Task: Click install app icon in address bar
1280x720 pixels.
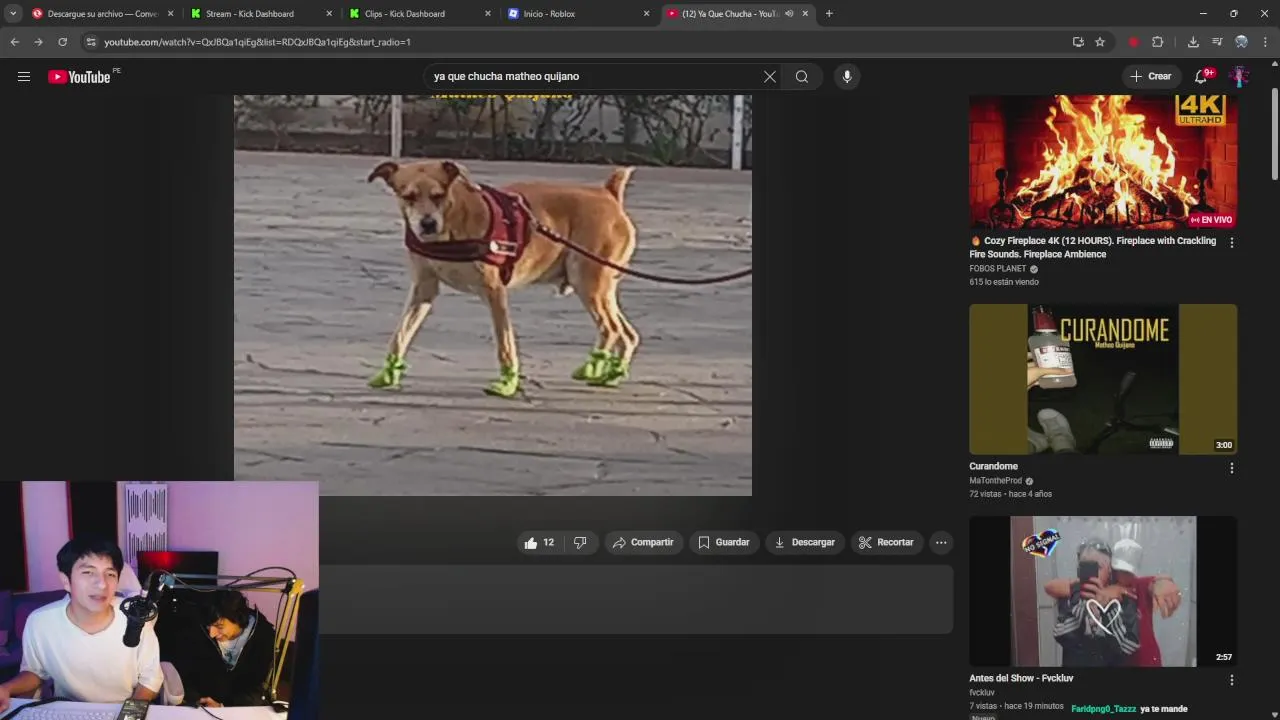Action: pos(1078,42)
